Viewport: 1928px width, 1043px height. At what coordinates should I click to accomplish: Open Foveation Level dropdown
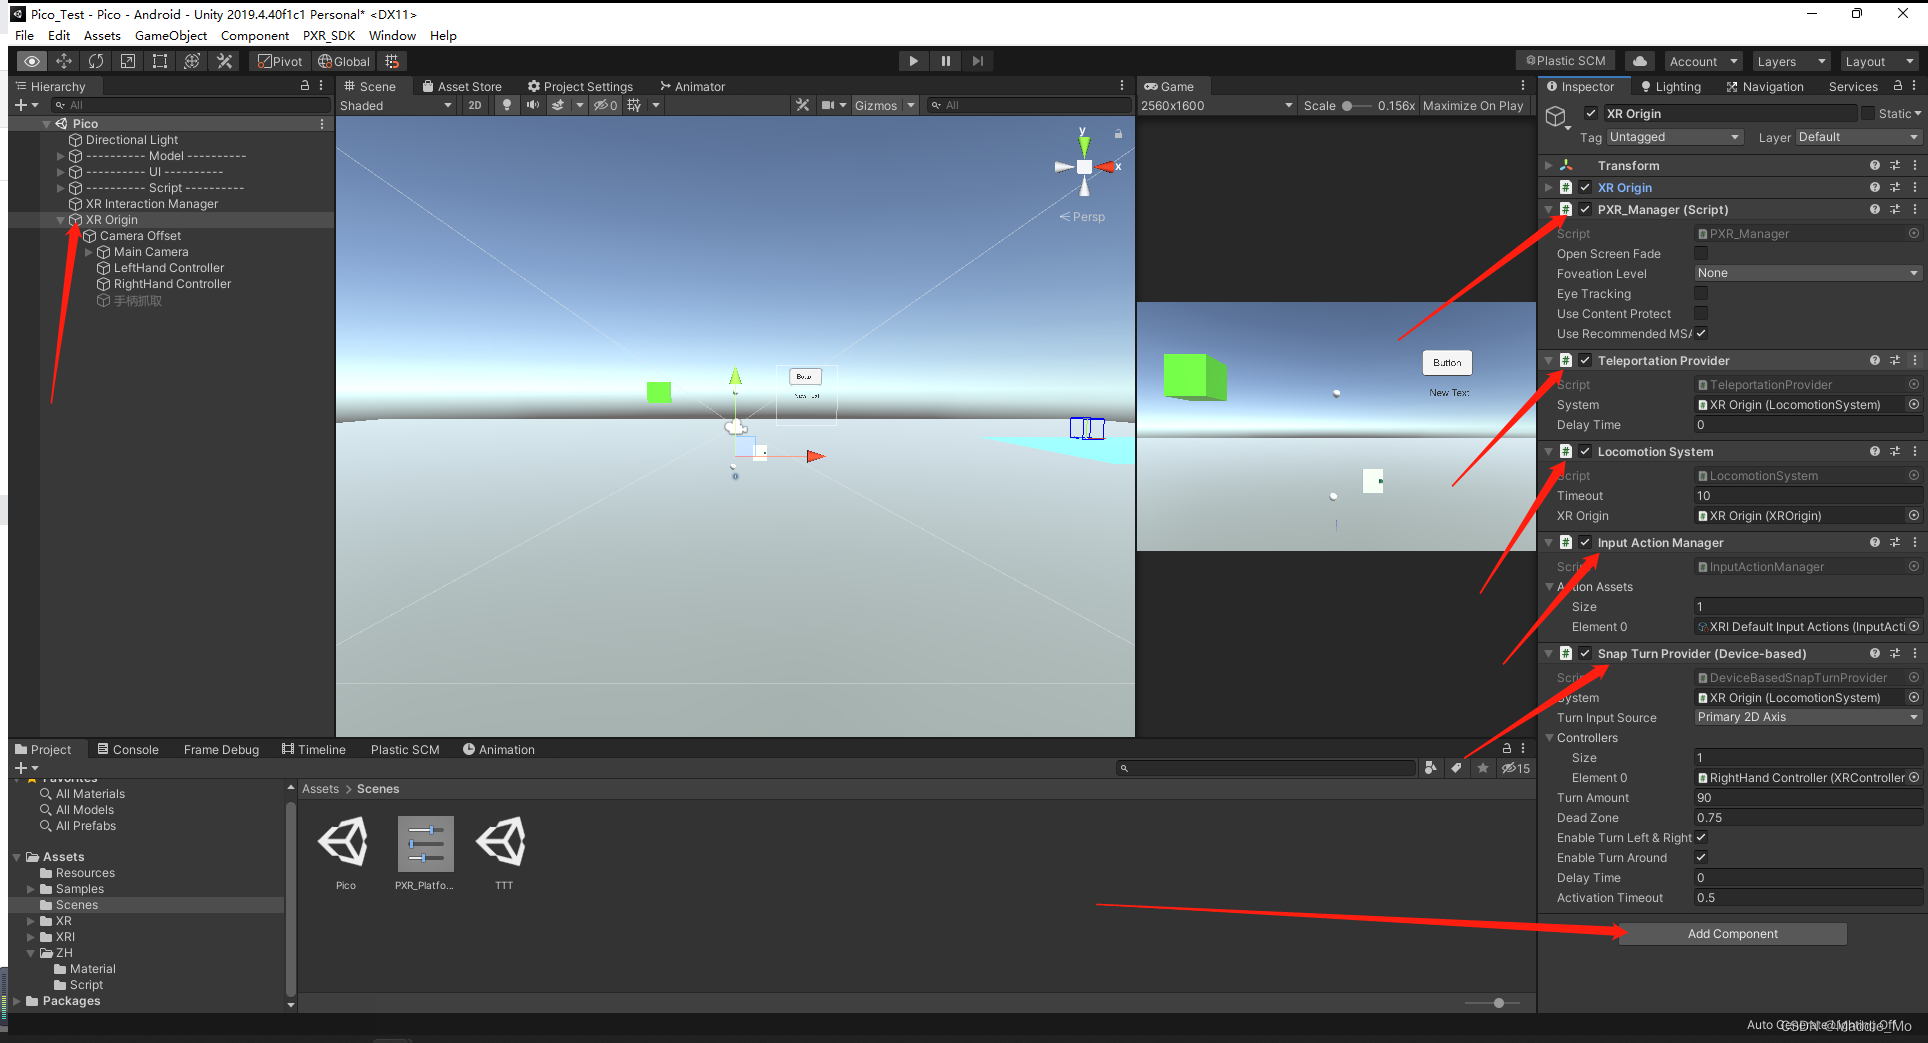click(x=1808, y=273)
